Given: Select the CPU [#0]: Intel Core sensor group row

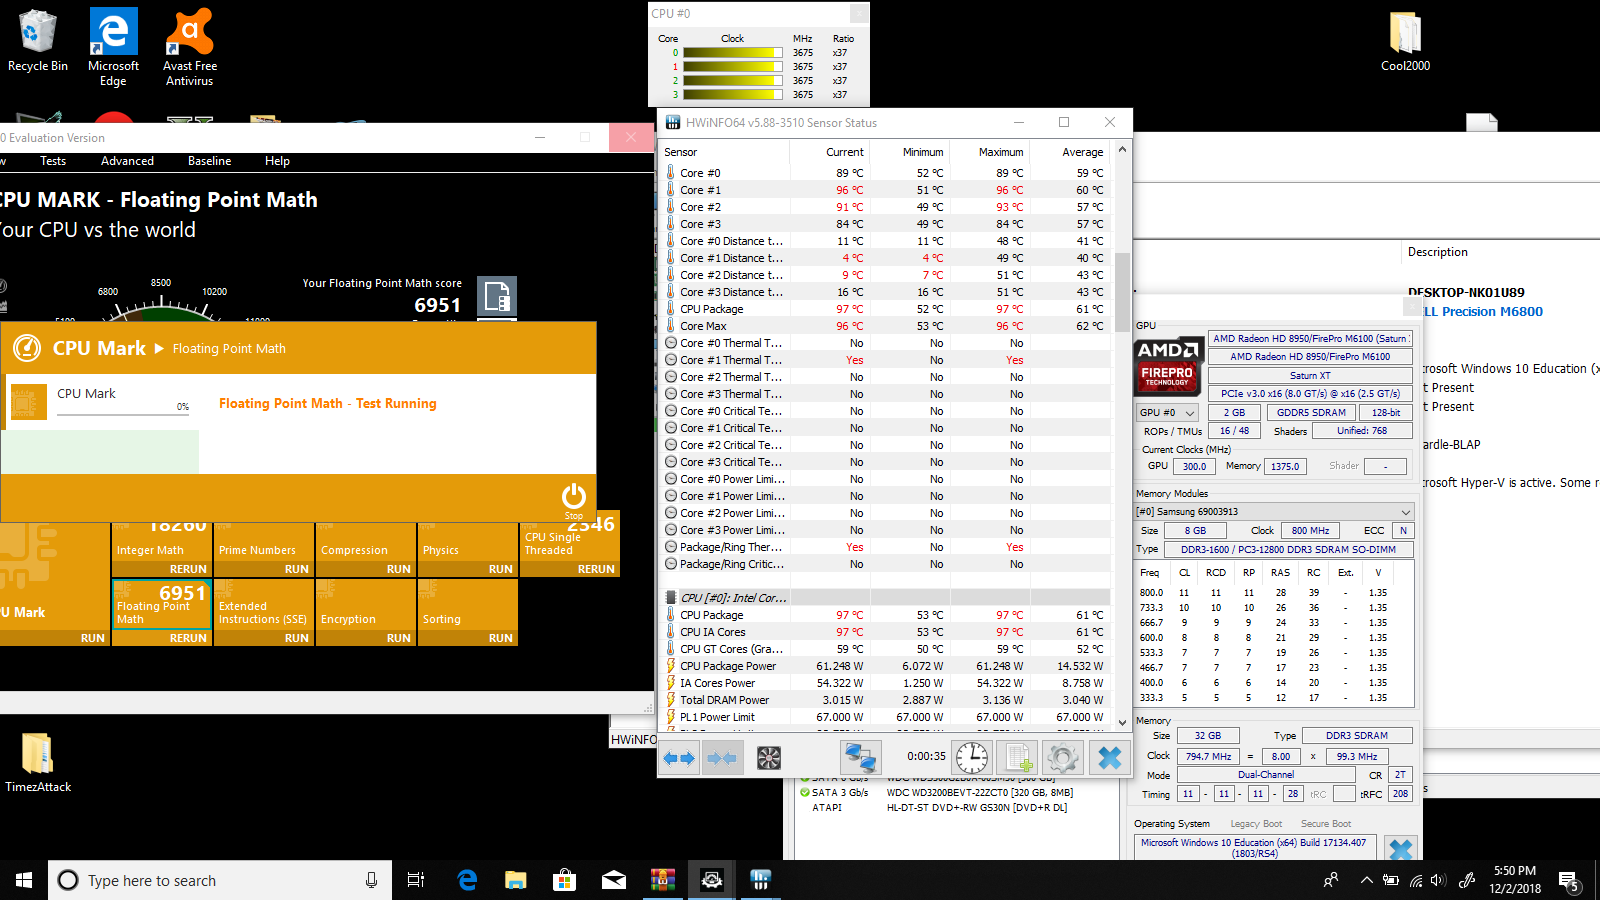Looking at the screenshot, I should click(x=886, y=598).
